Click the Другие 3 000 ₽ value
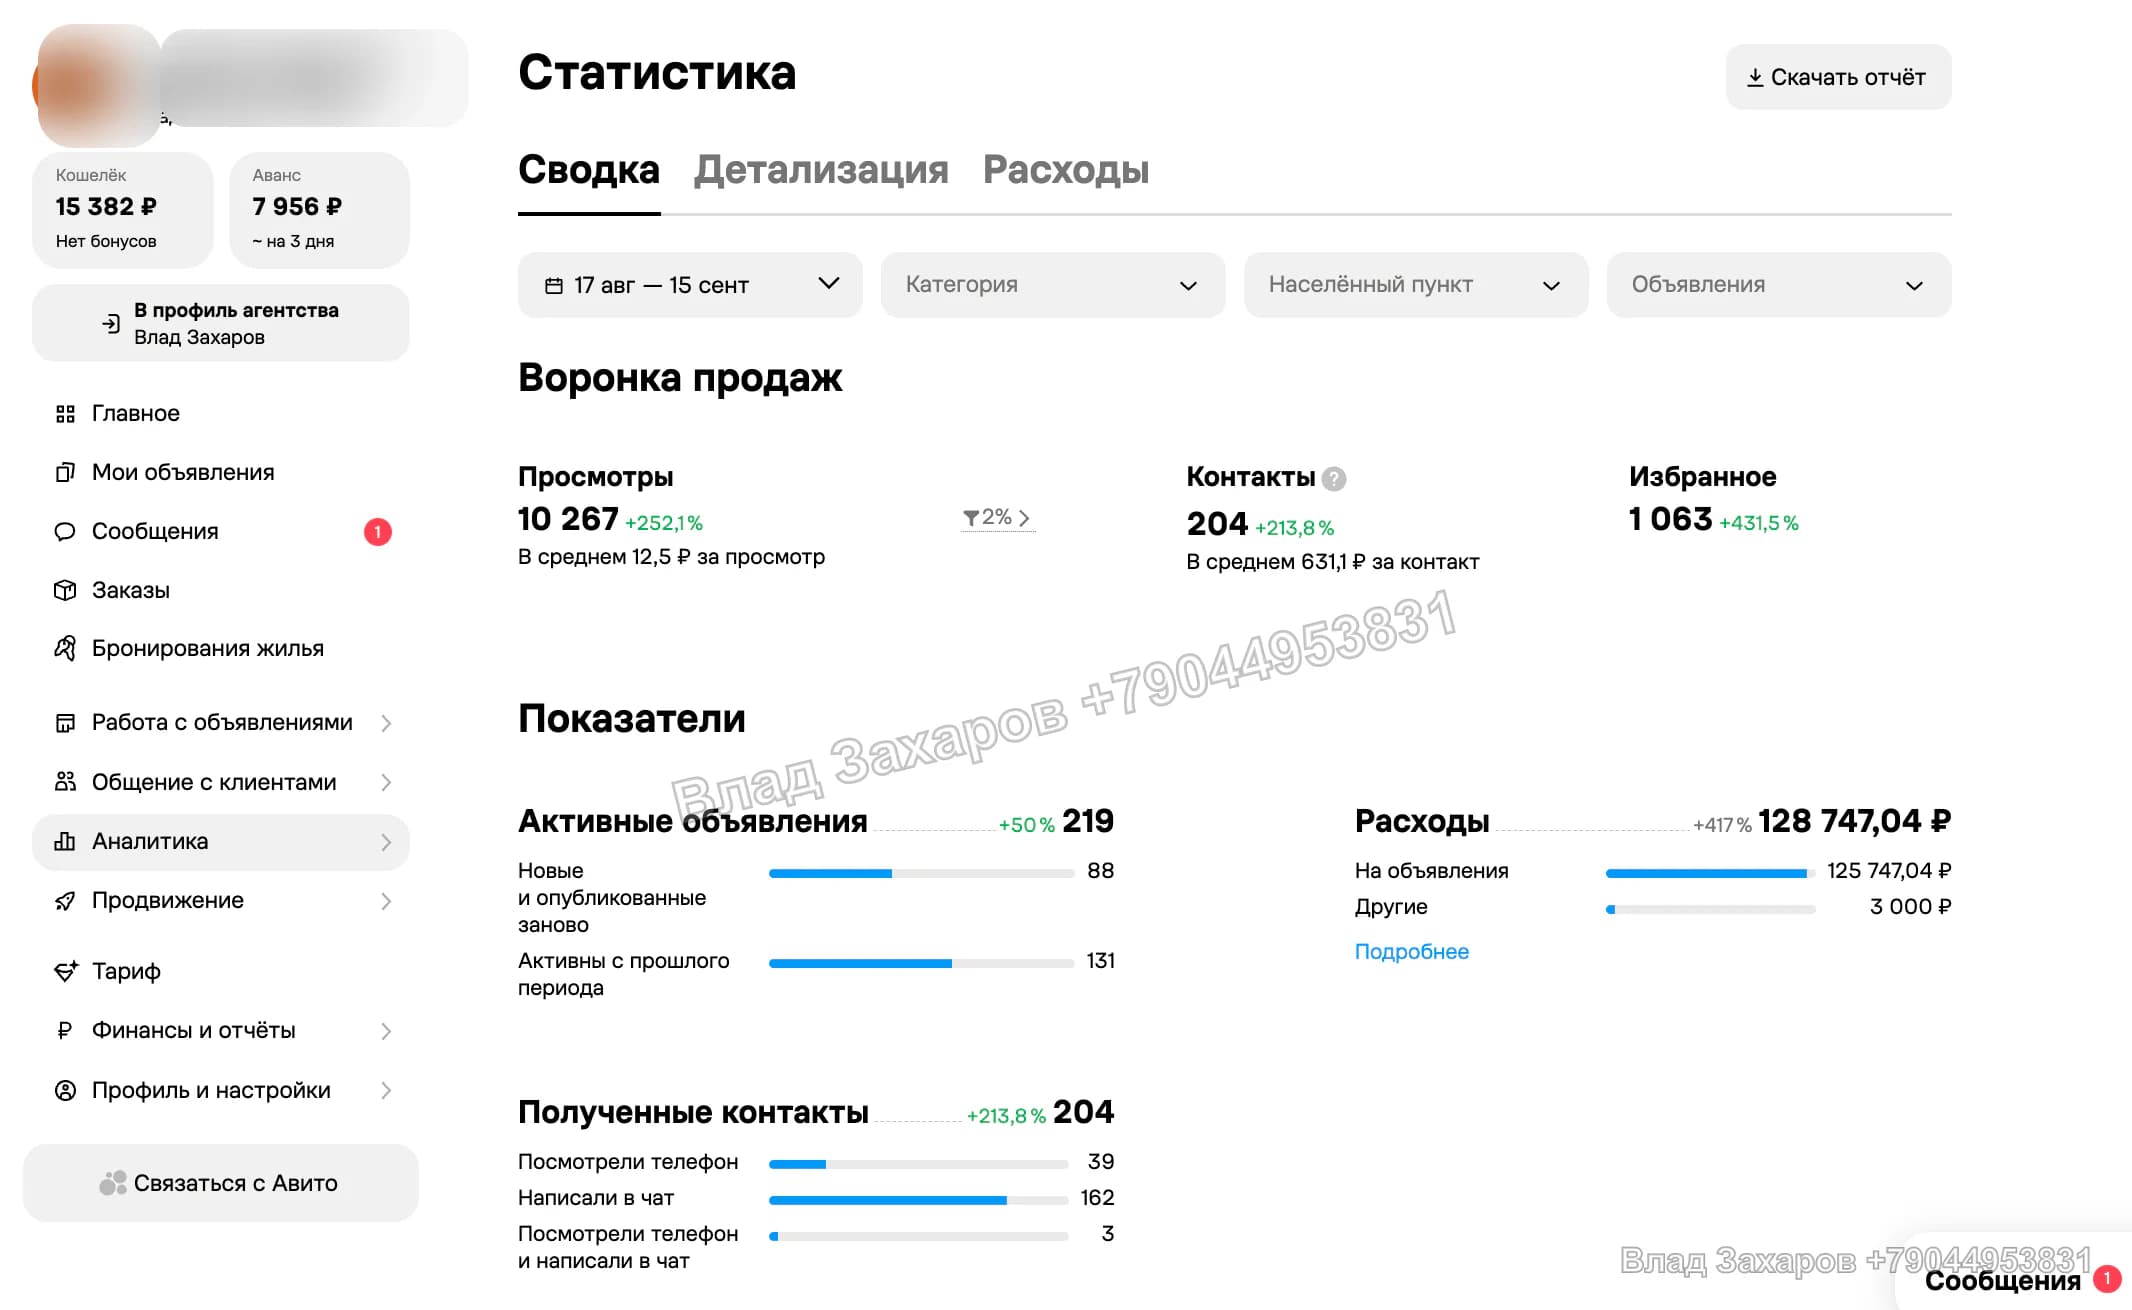Viewport: 2132px width, 1310px height. point(1909,907)
